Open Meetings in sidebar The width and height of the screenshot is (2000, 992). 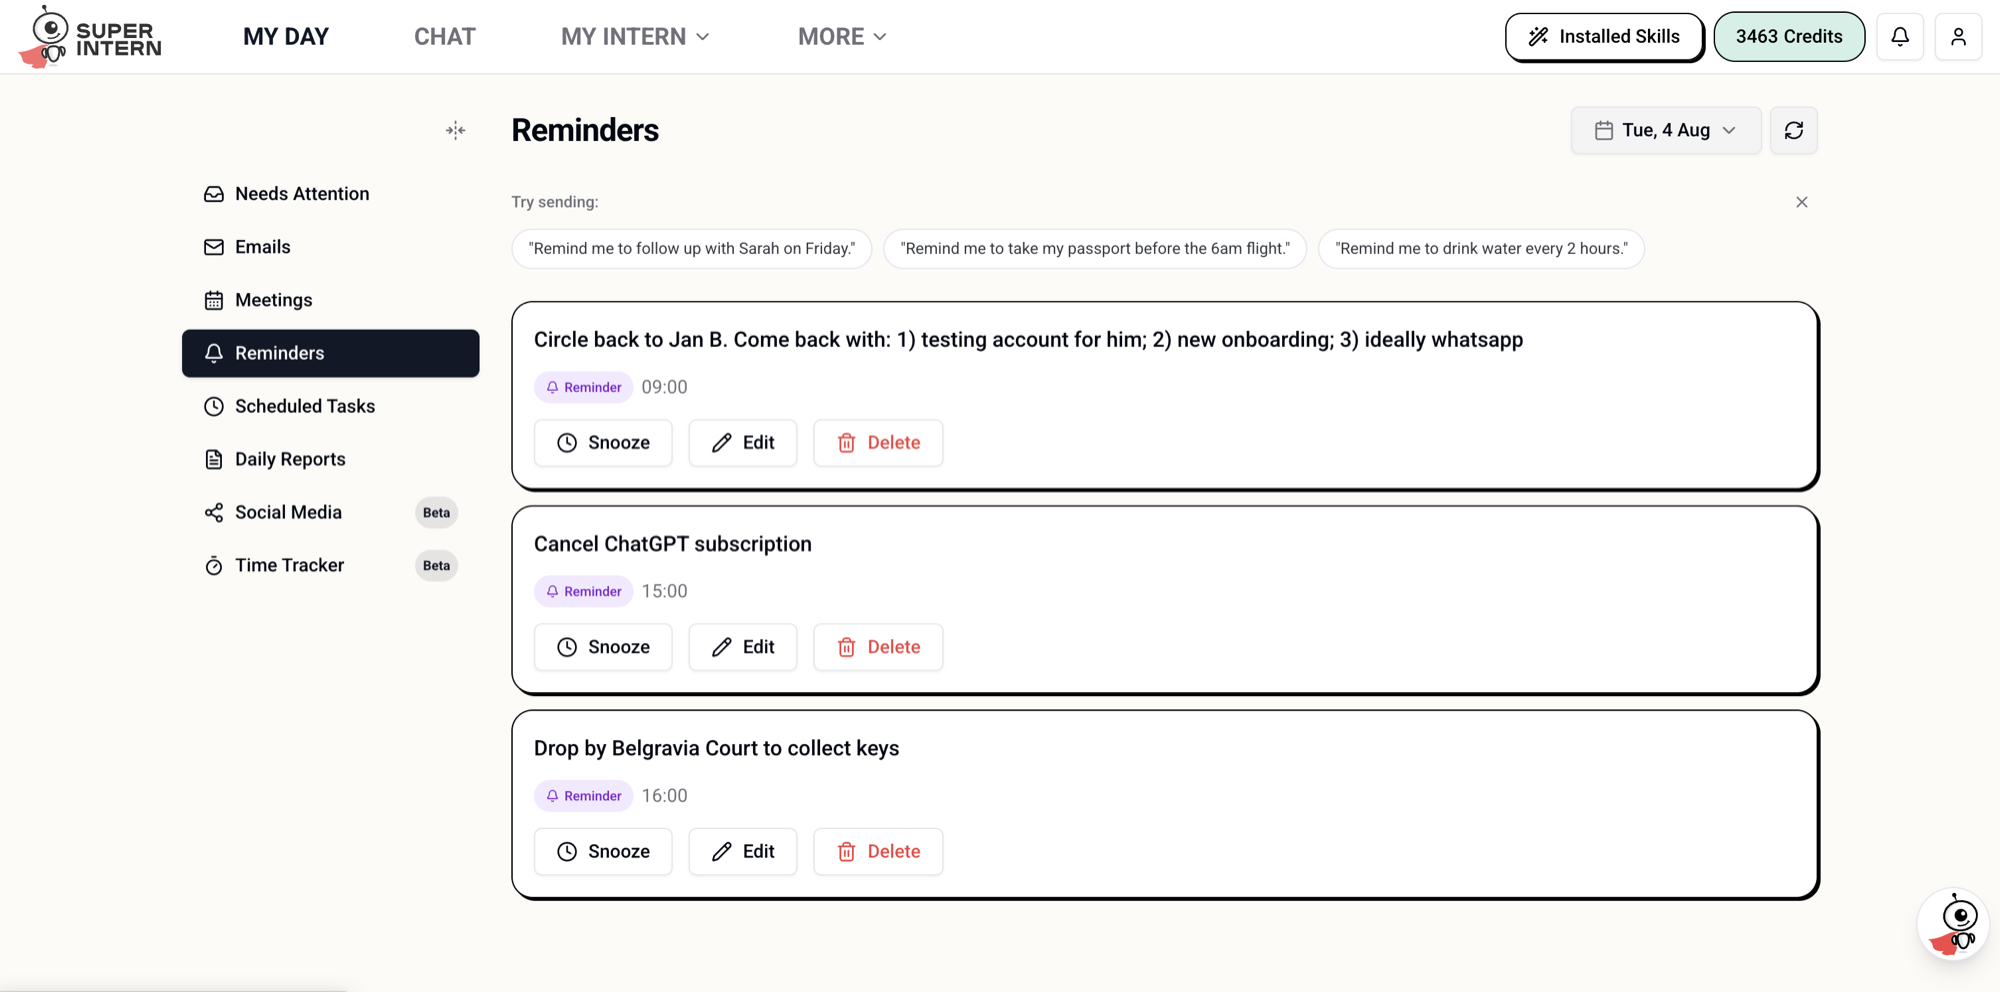(330, 300)
